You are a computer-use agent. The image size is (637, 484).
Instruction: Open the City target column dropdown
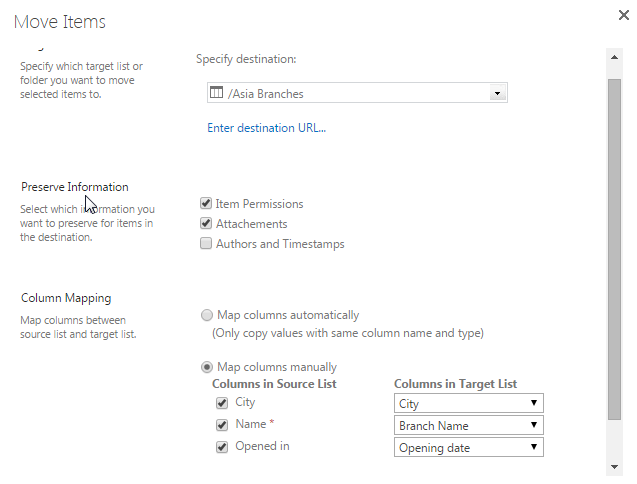pyautogui.click(x=469, y=403)
